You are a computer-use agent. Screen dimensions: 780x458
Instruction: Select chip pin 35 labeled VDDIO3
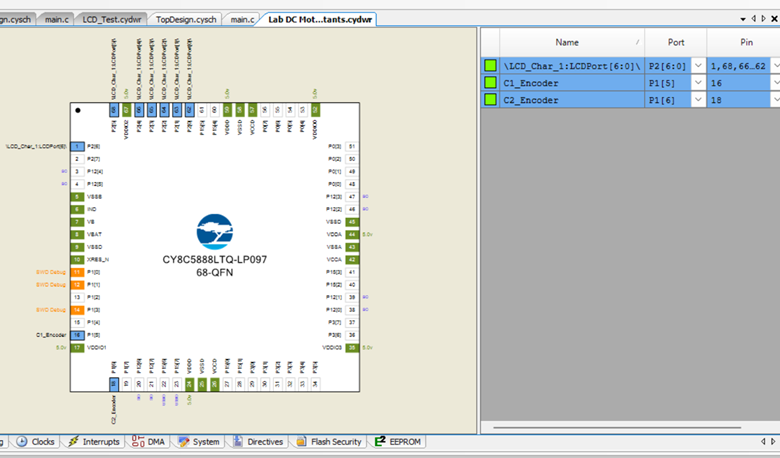coord(352,348)
